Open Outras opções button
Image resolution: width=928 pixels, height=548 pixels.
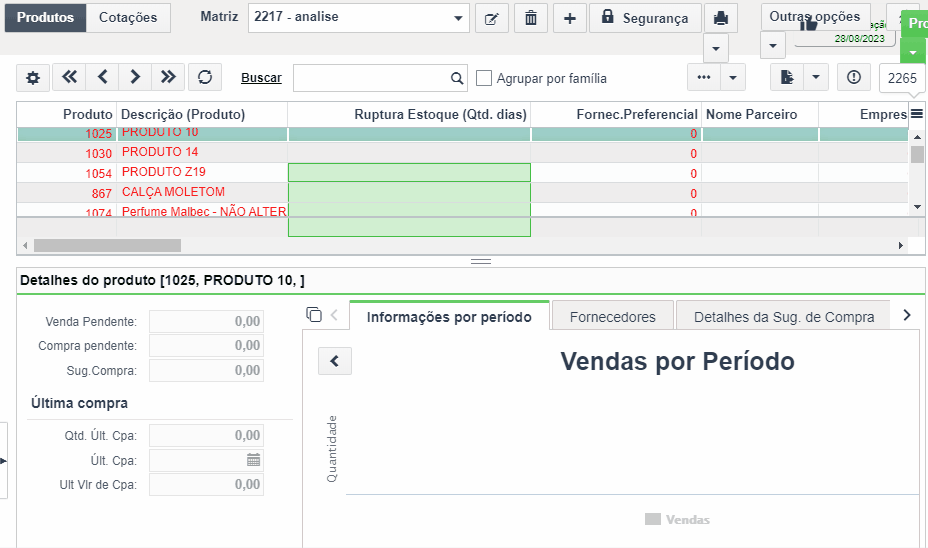click(x=816, y=17)
